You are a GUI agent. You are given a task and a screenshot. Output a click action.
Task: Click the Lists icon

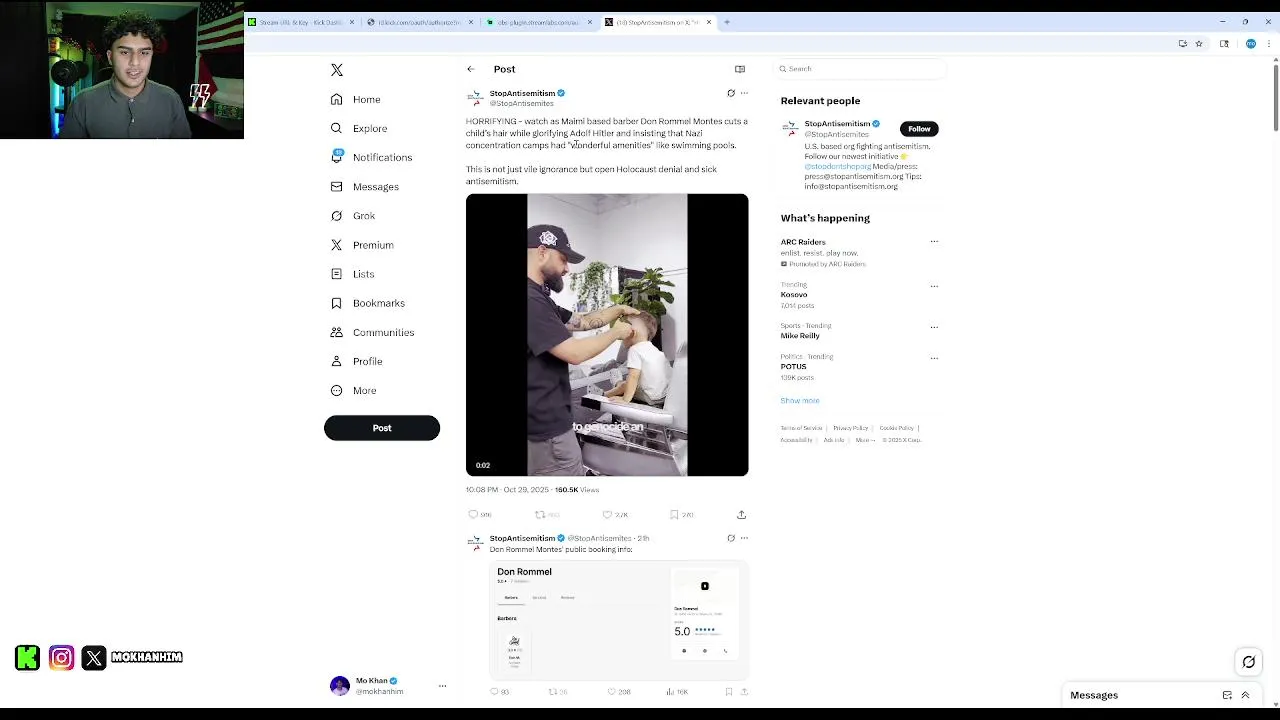point(337,274)
